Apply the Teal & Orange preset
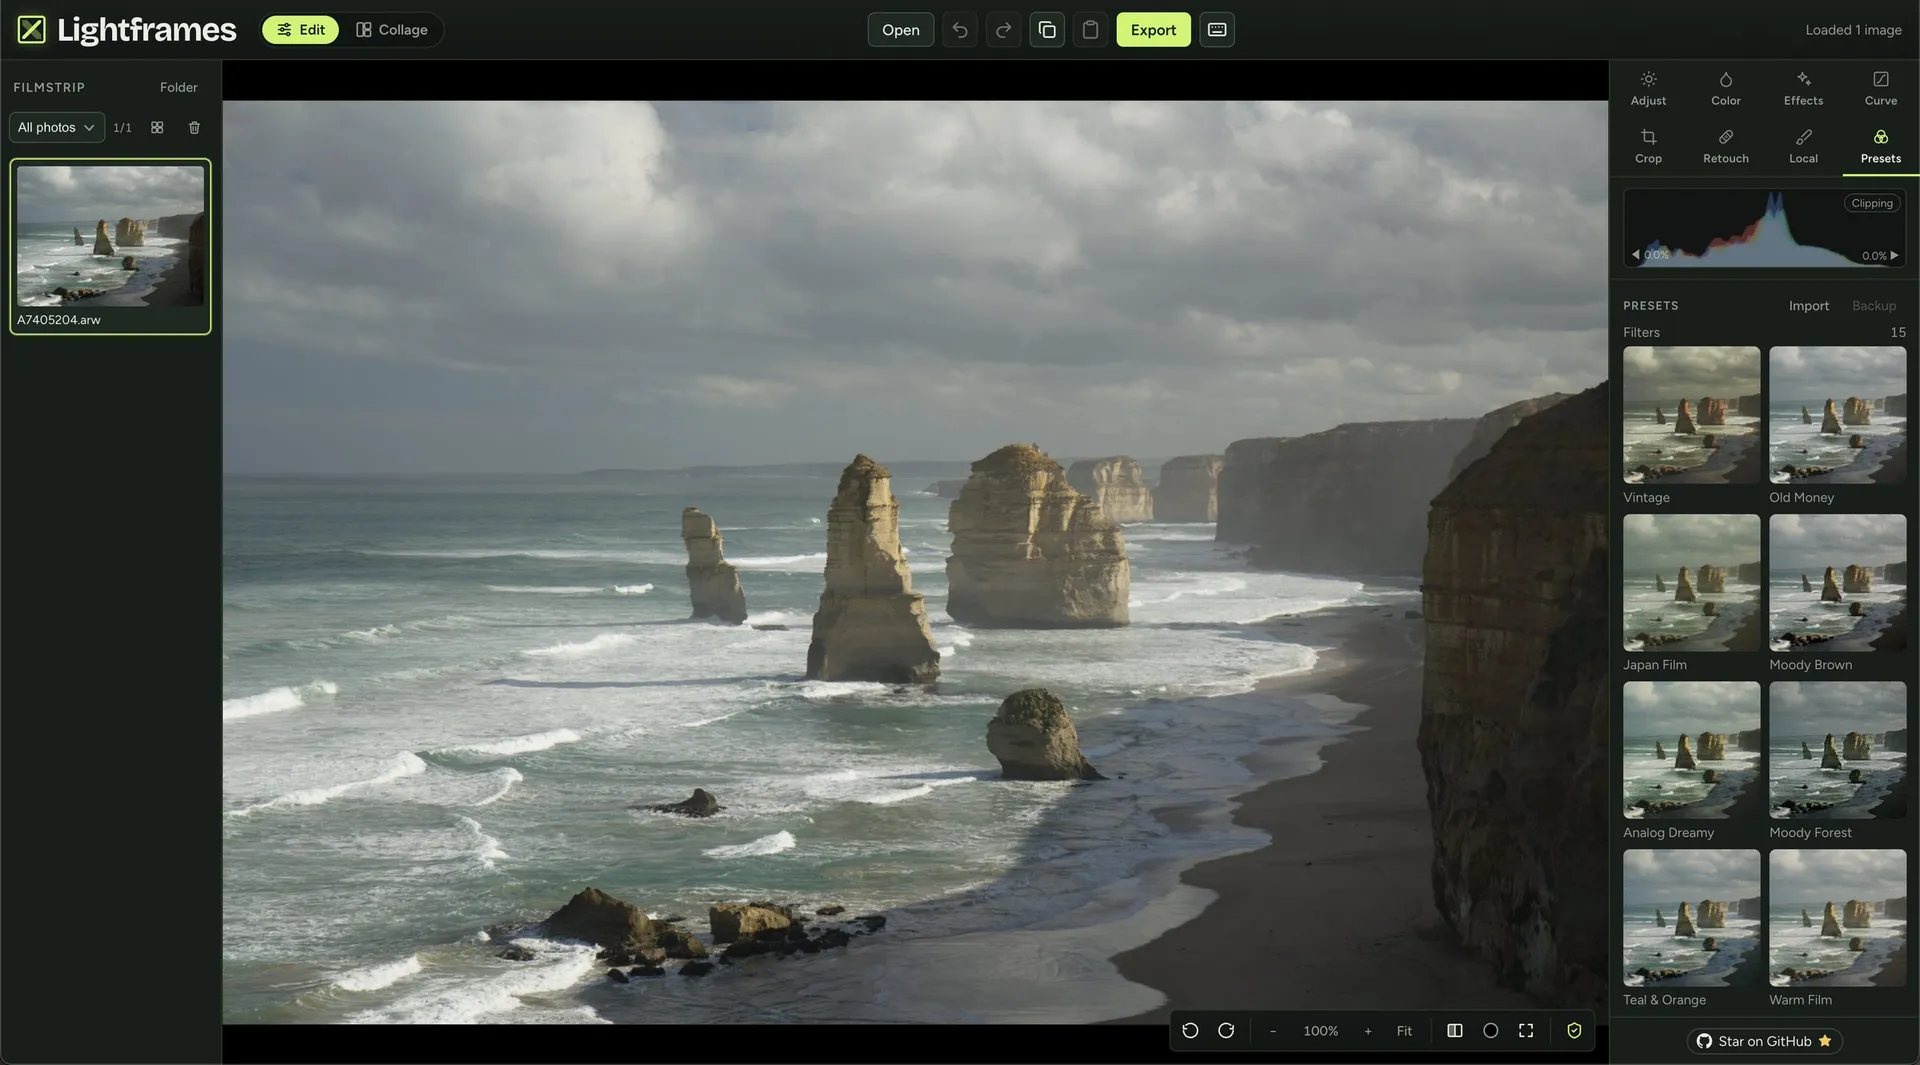This screenshot has height=1065, width=1920. (x=1691, y=918)
